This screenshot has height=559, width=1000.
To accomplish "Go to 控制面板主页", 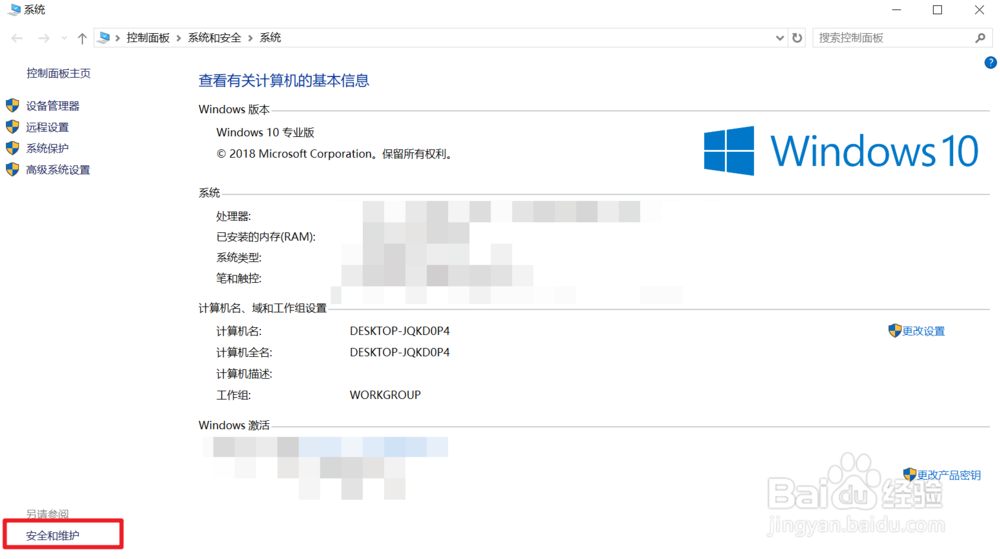I will coord(58,73).
